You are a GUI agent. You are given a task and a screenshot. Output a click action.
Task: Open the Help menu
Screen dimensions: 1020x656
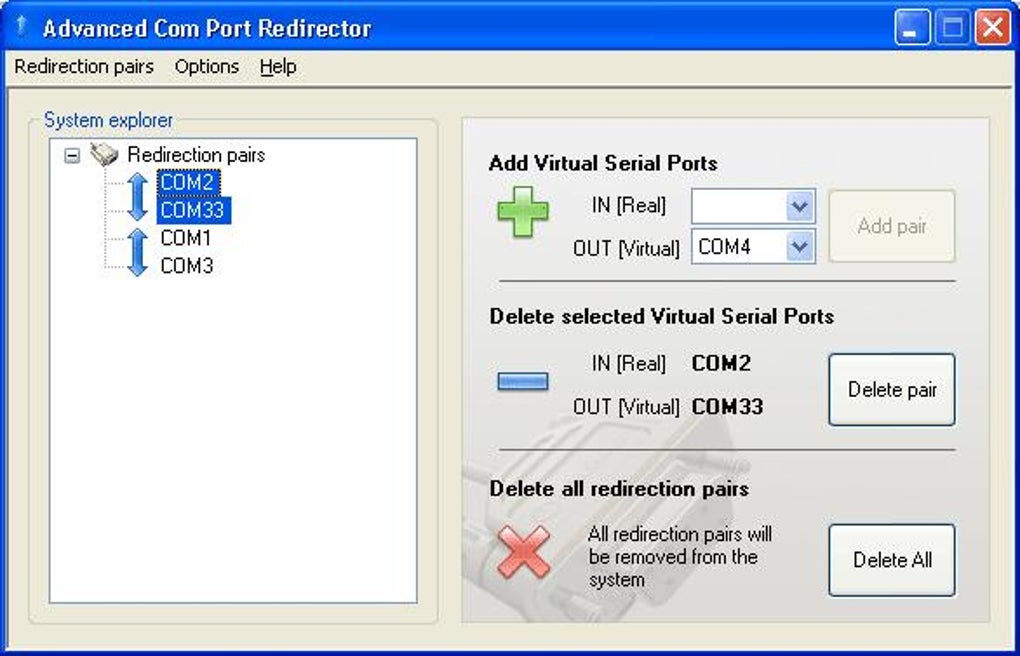pos(278,67)
